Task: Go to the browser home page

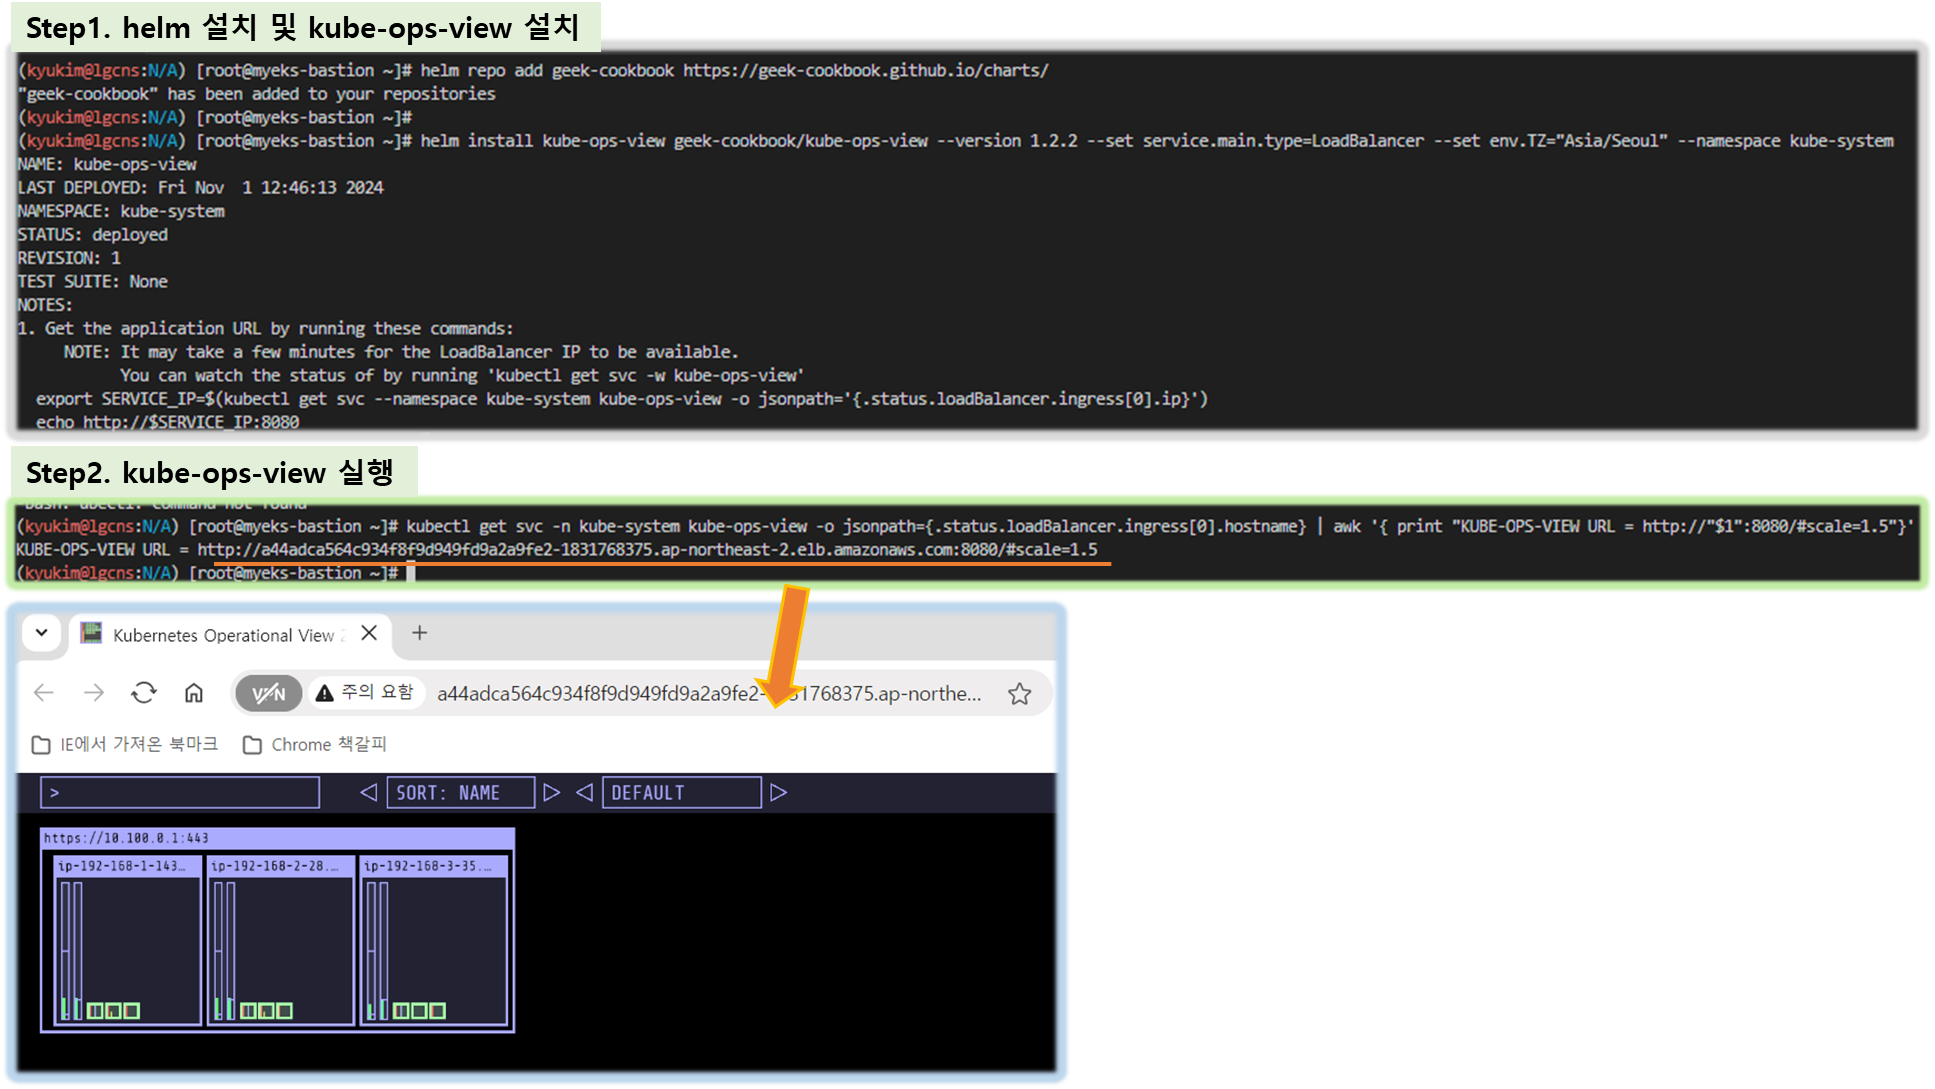Action: coord(194,693)
